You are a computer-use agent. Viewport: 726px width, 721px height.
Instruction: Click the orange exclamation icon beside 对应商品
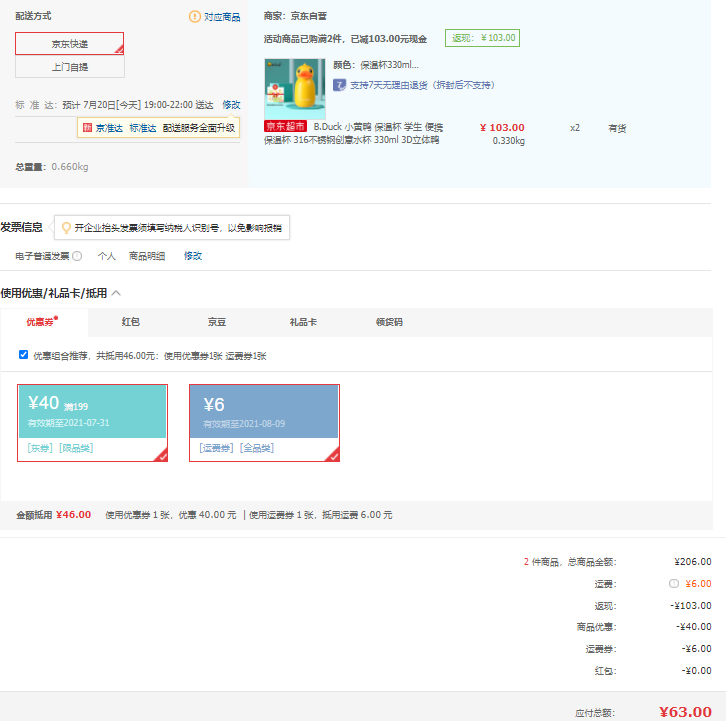(194, 17)
